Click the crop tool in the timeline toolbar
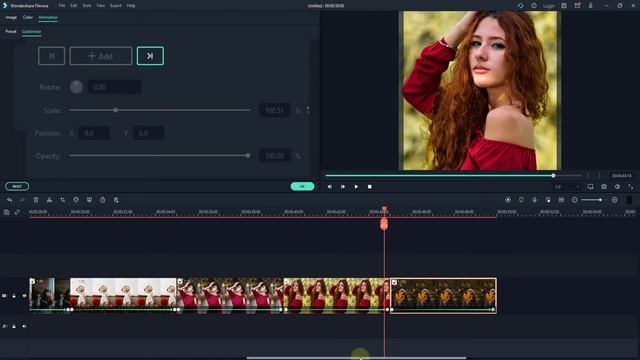Screen dimensions: 640x360 tap(62, 200)
